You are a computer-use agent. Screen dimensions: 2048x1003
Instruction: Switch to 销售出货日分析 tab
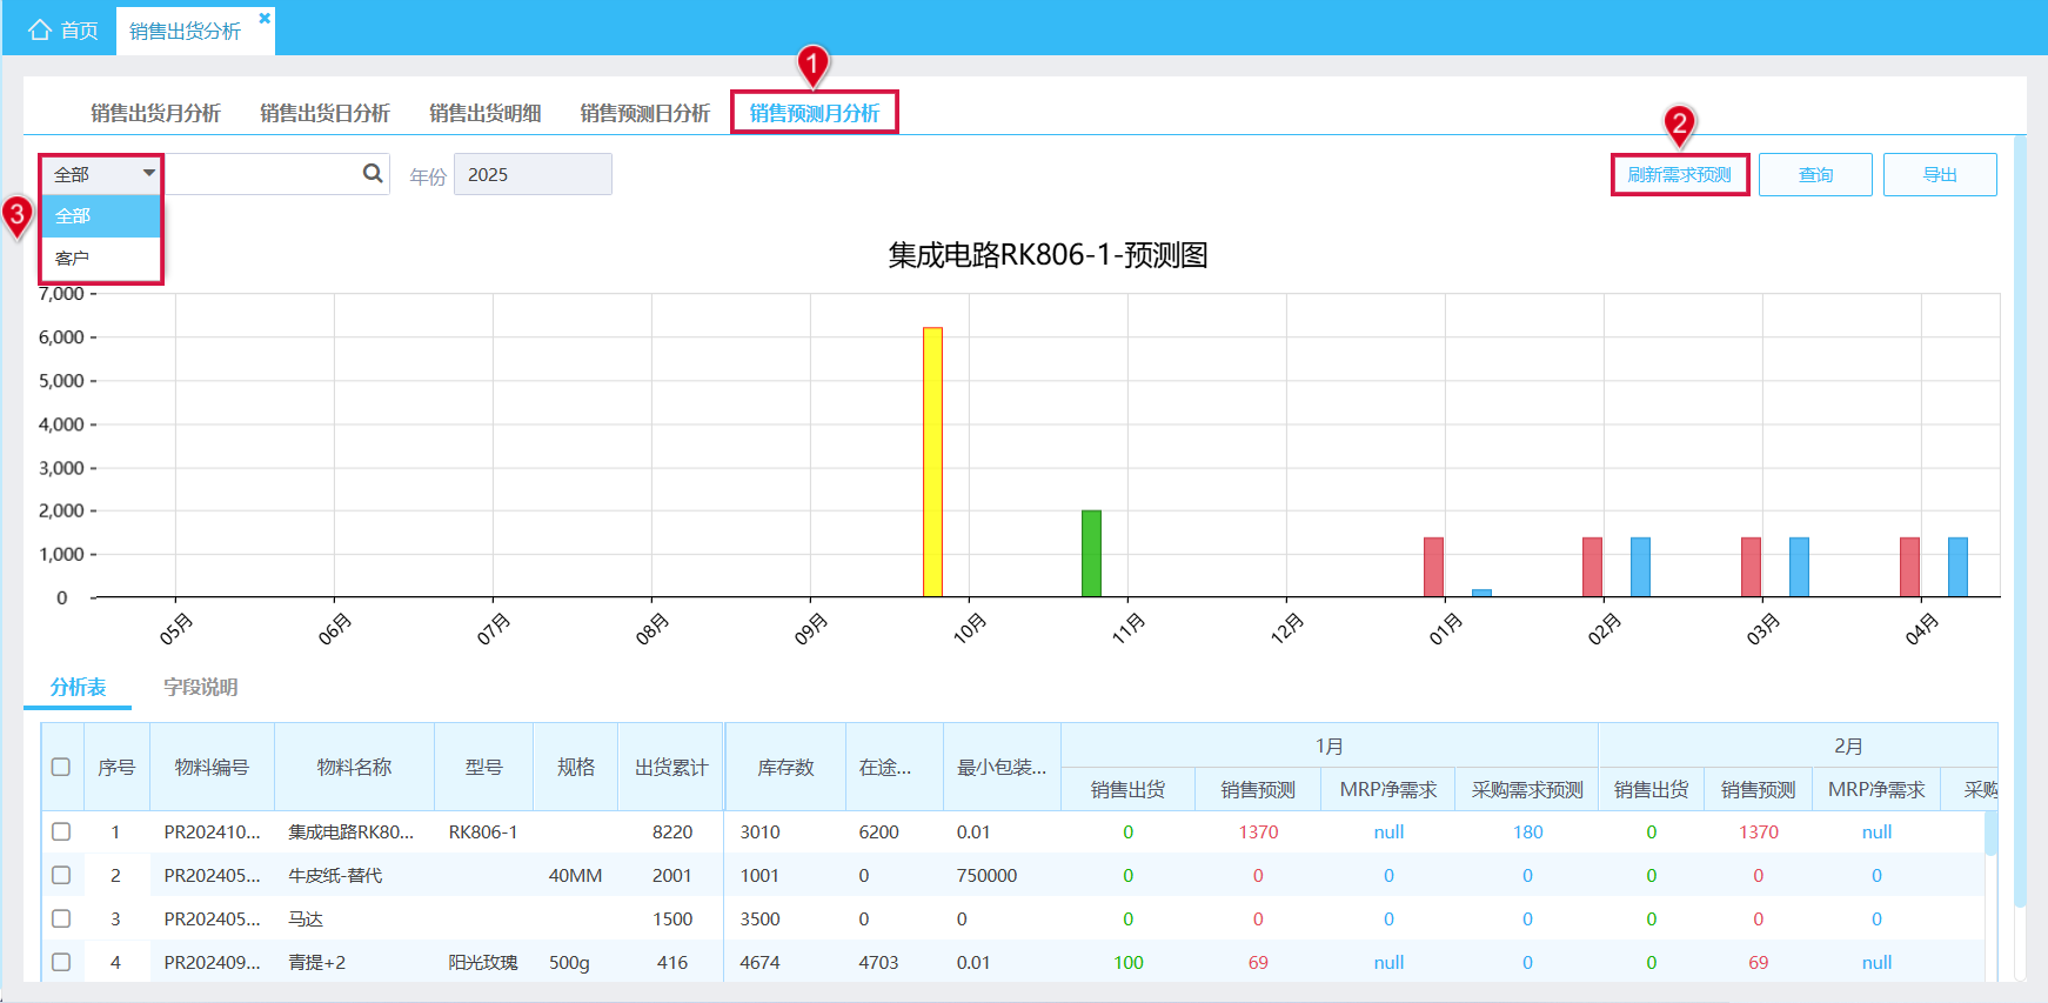click(x=325, y=113)
